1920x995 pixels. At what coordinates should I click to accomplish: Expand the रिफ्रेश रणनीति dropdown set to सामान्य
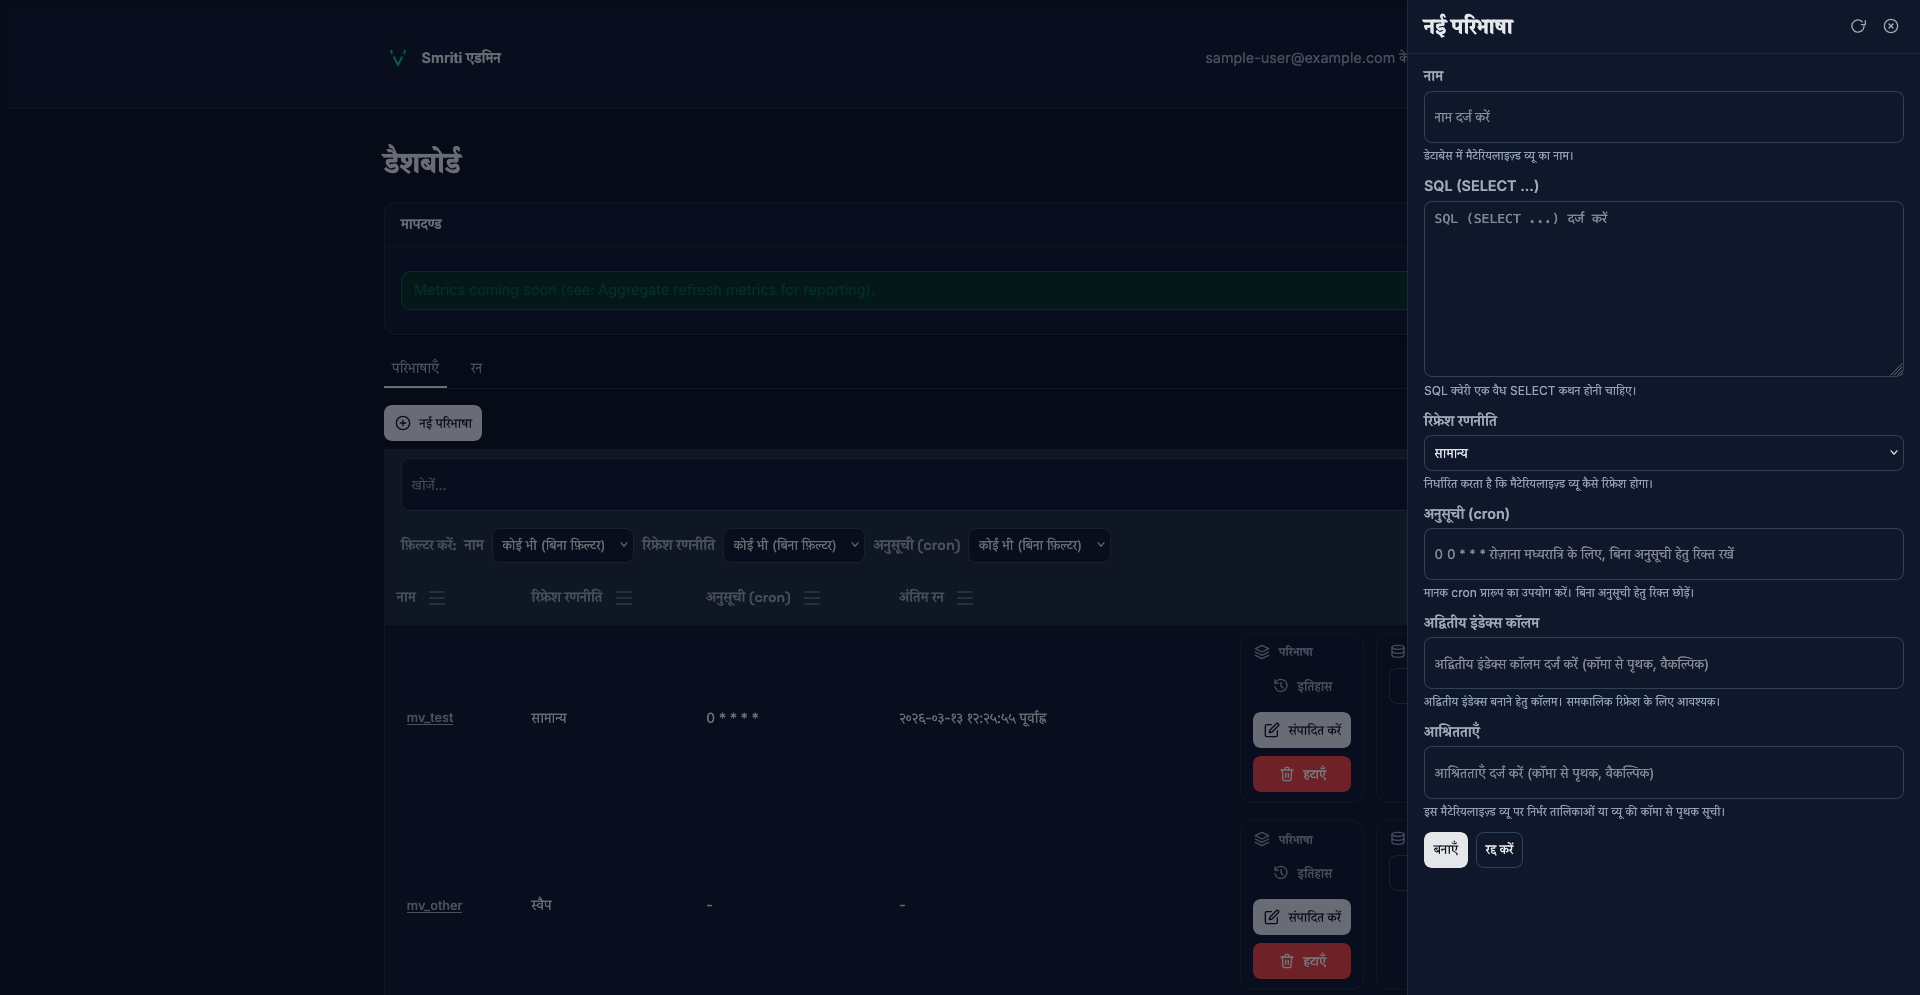click(1662, 453)
